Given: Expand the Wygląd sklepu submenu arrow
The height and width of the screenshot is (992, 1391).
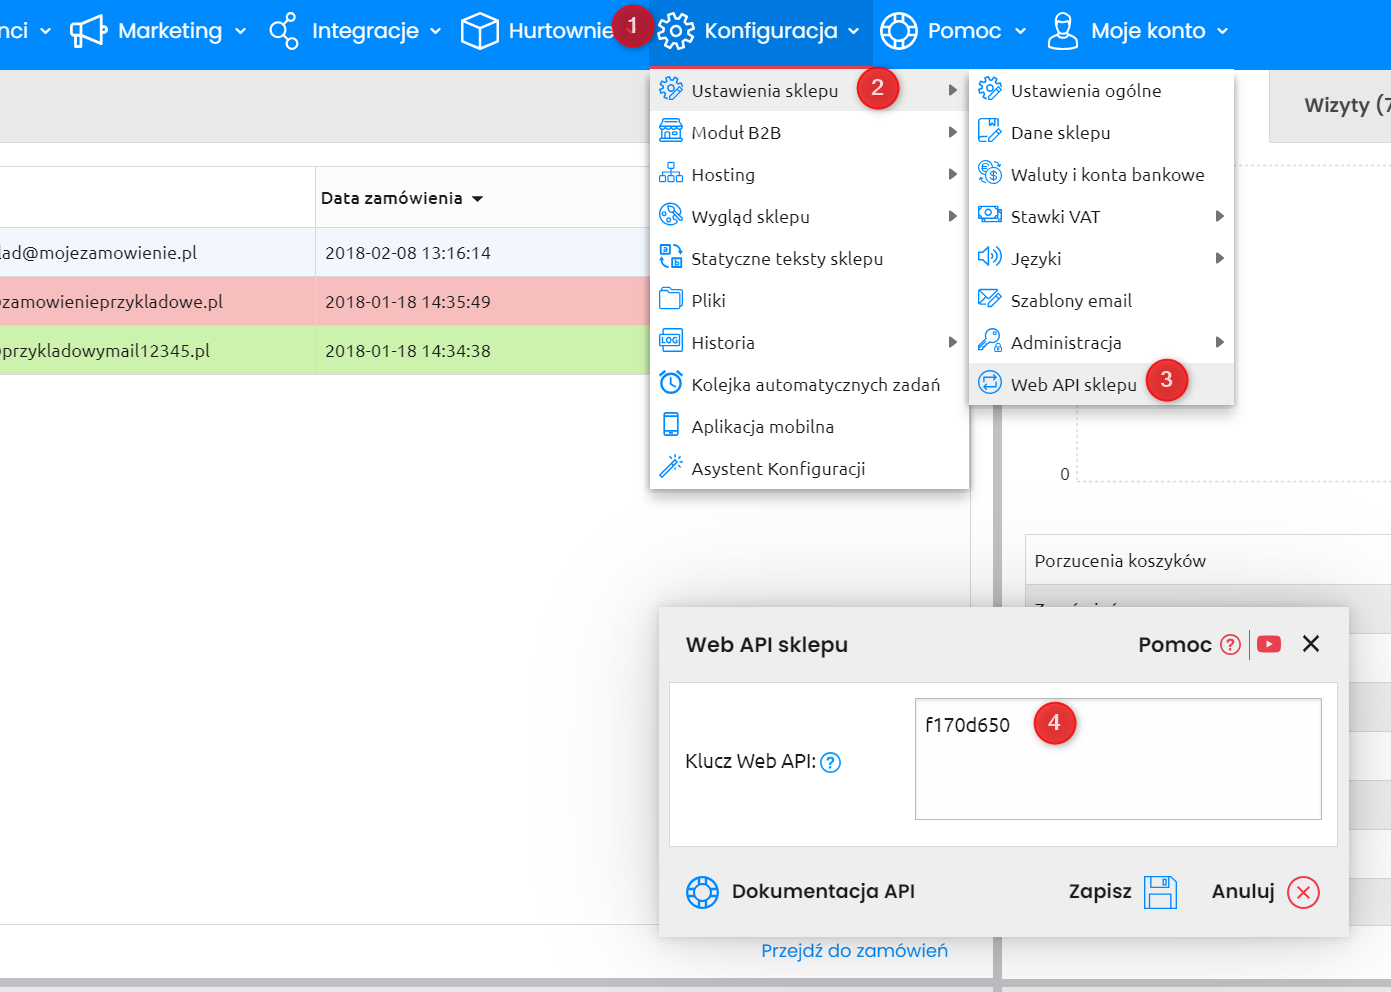Looking at the screenshot, I should [953, 216].
